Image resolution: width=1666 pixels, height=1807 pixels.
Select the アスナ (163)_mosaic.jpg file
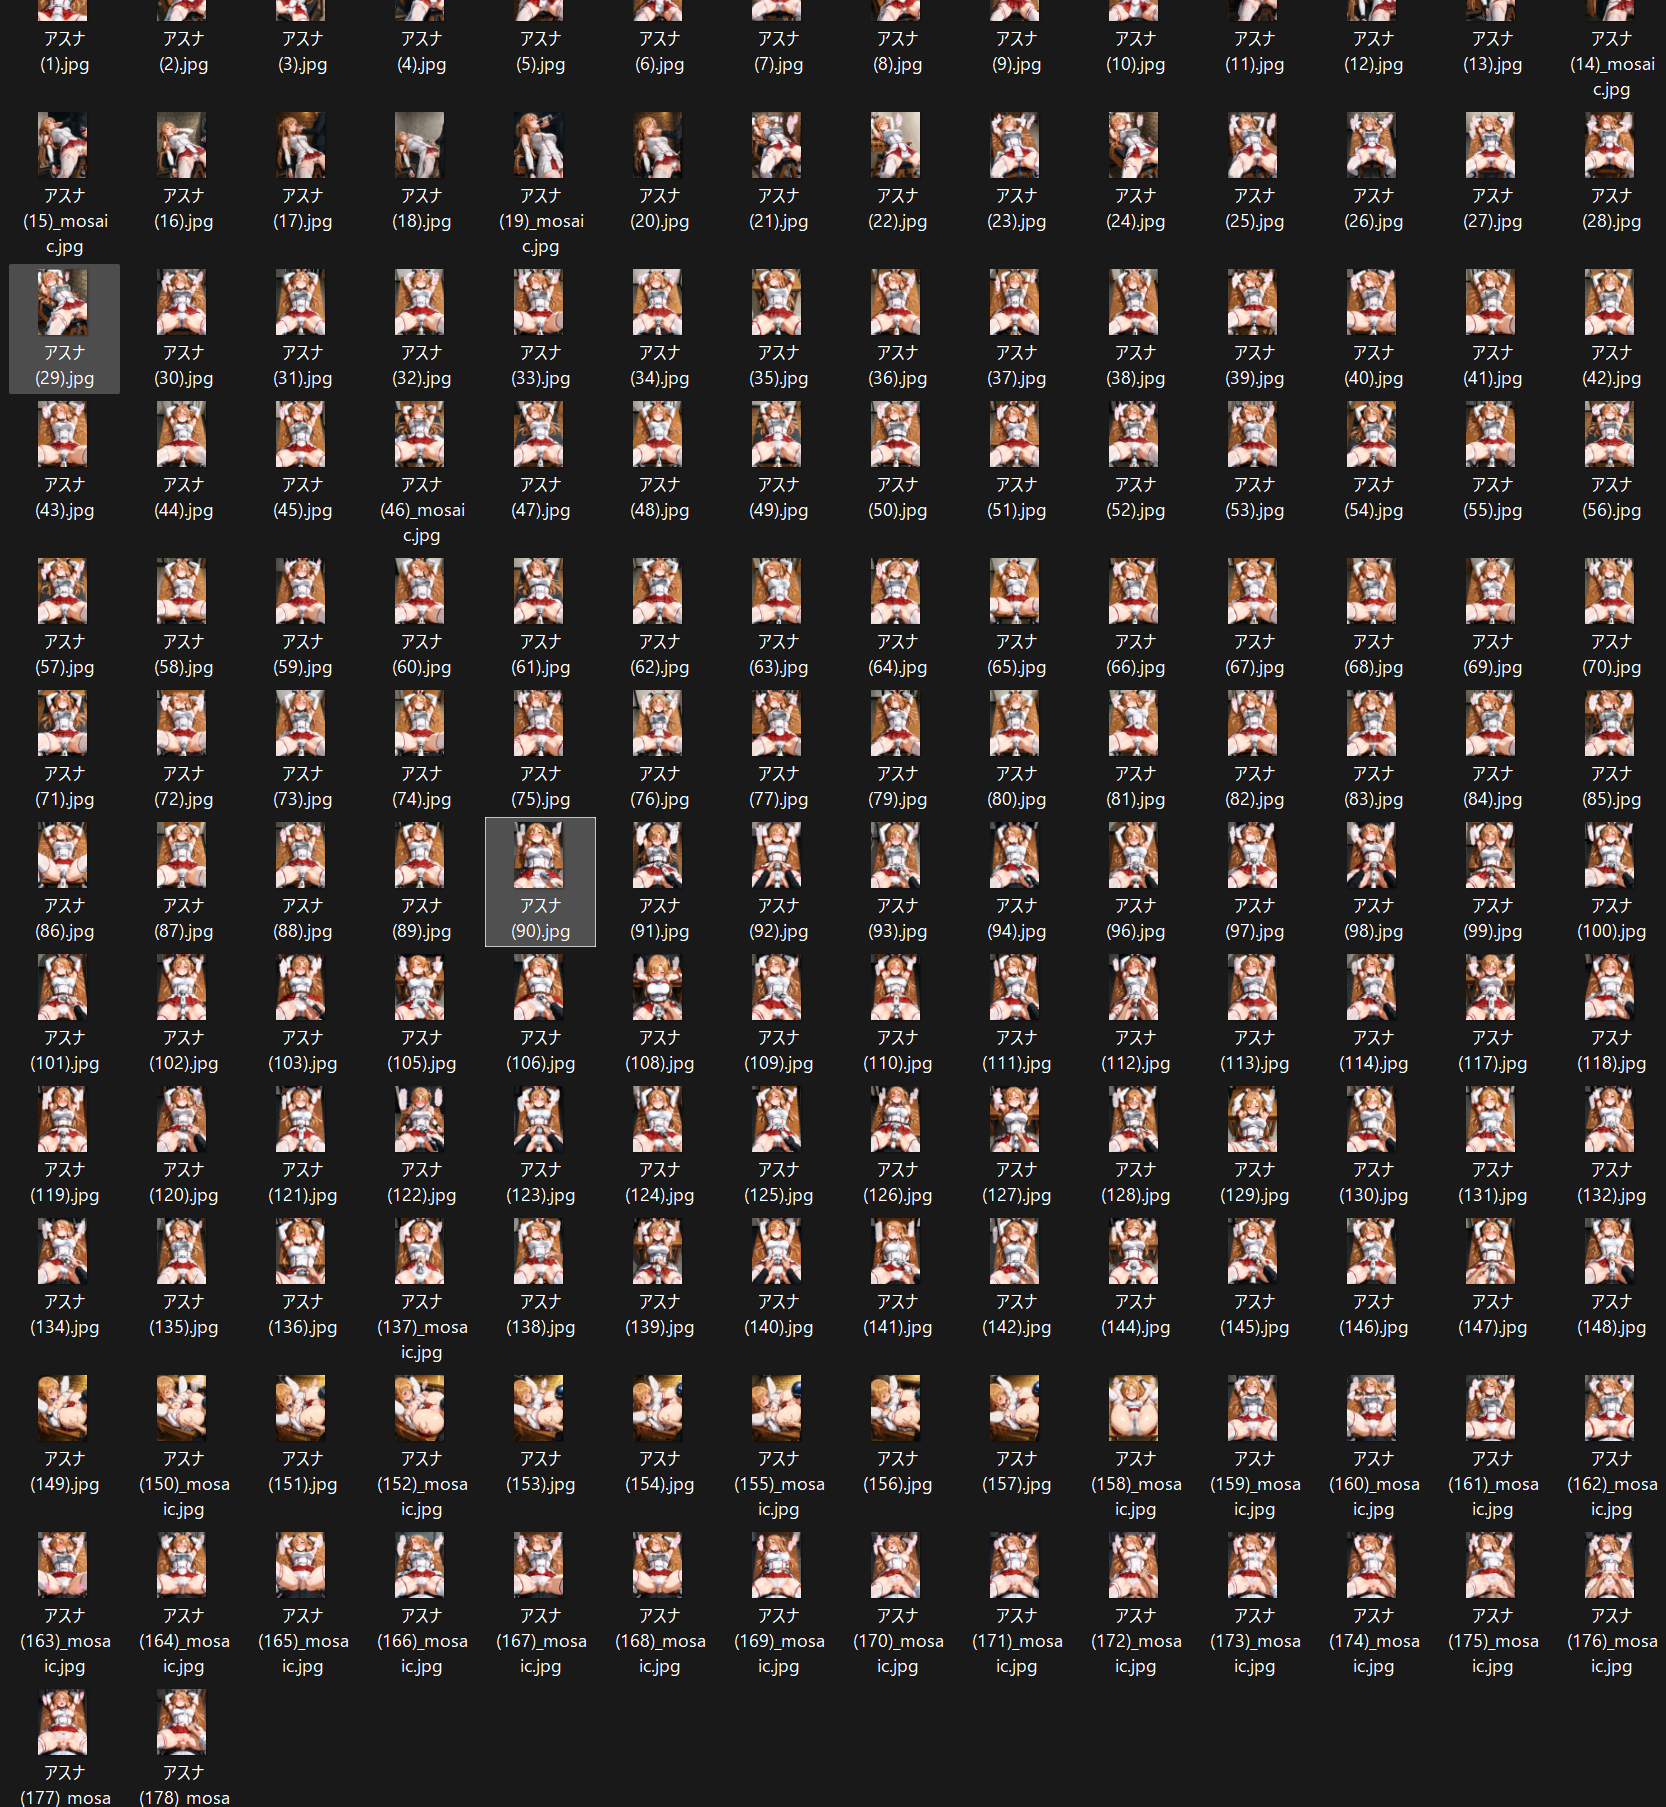point(64,1604)
